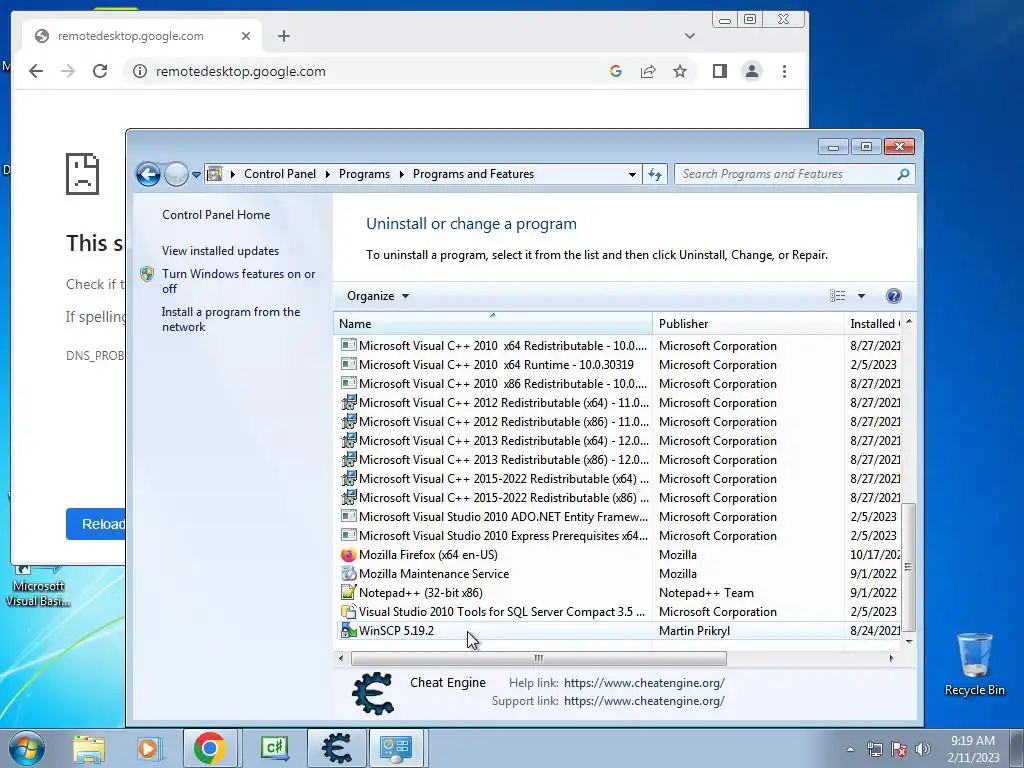Select Microsoft Visual C++ 2010 x64 Redistributable
The height and width of the screenshot is (768, 1024).
[619, 345]
